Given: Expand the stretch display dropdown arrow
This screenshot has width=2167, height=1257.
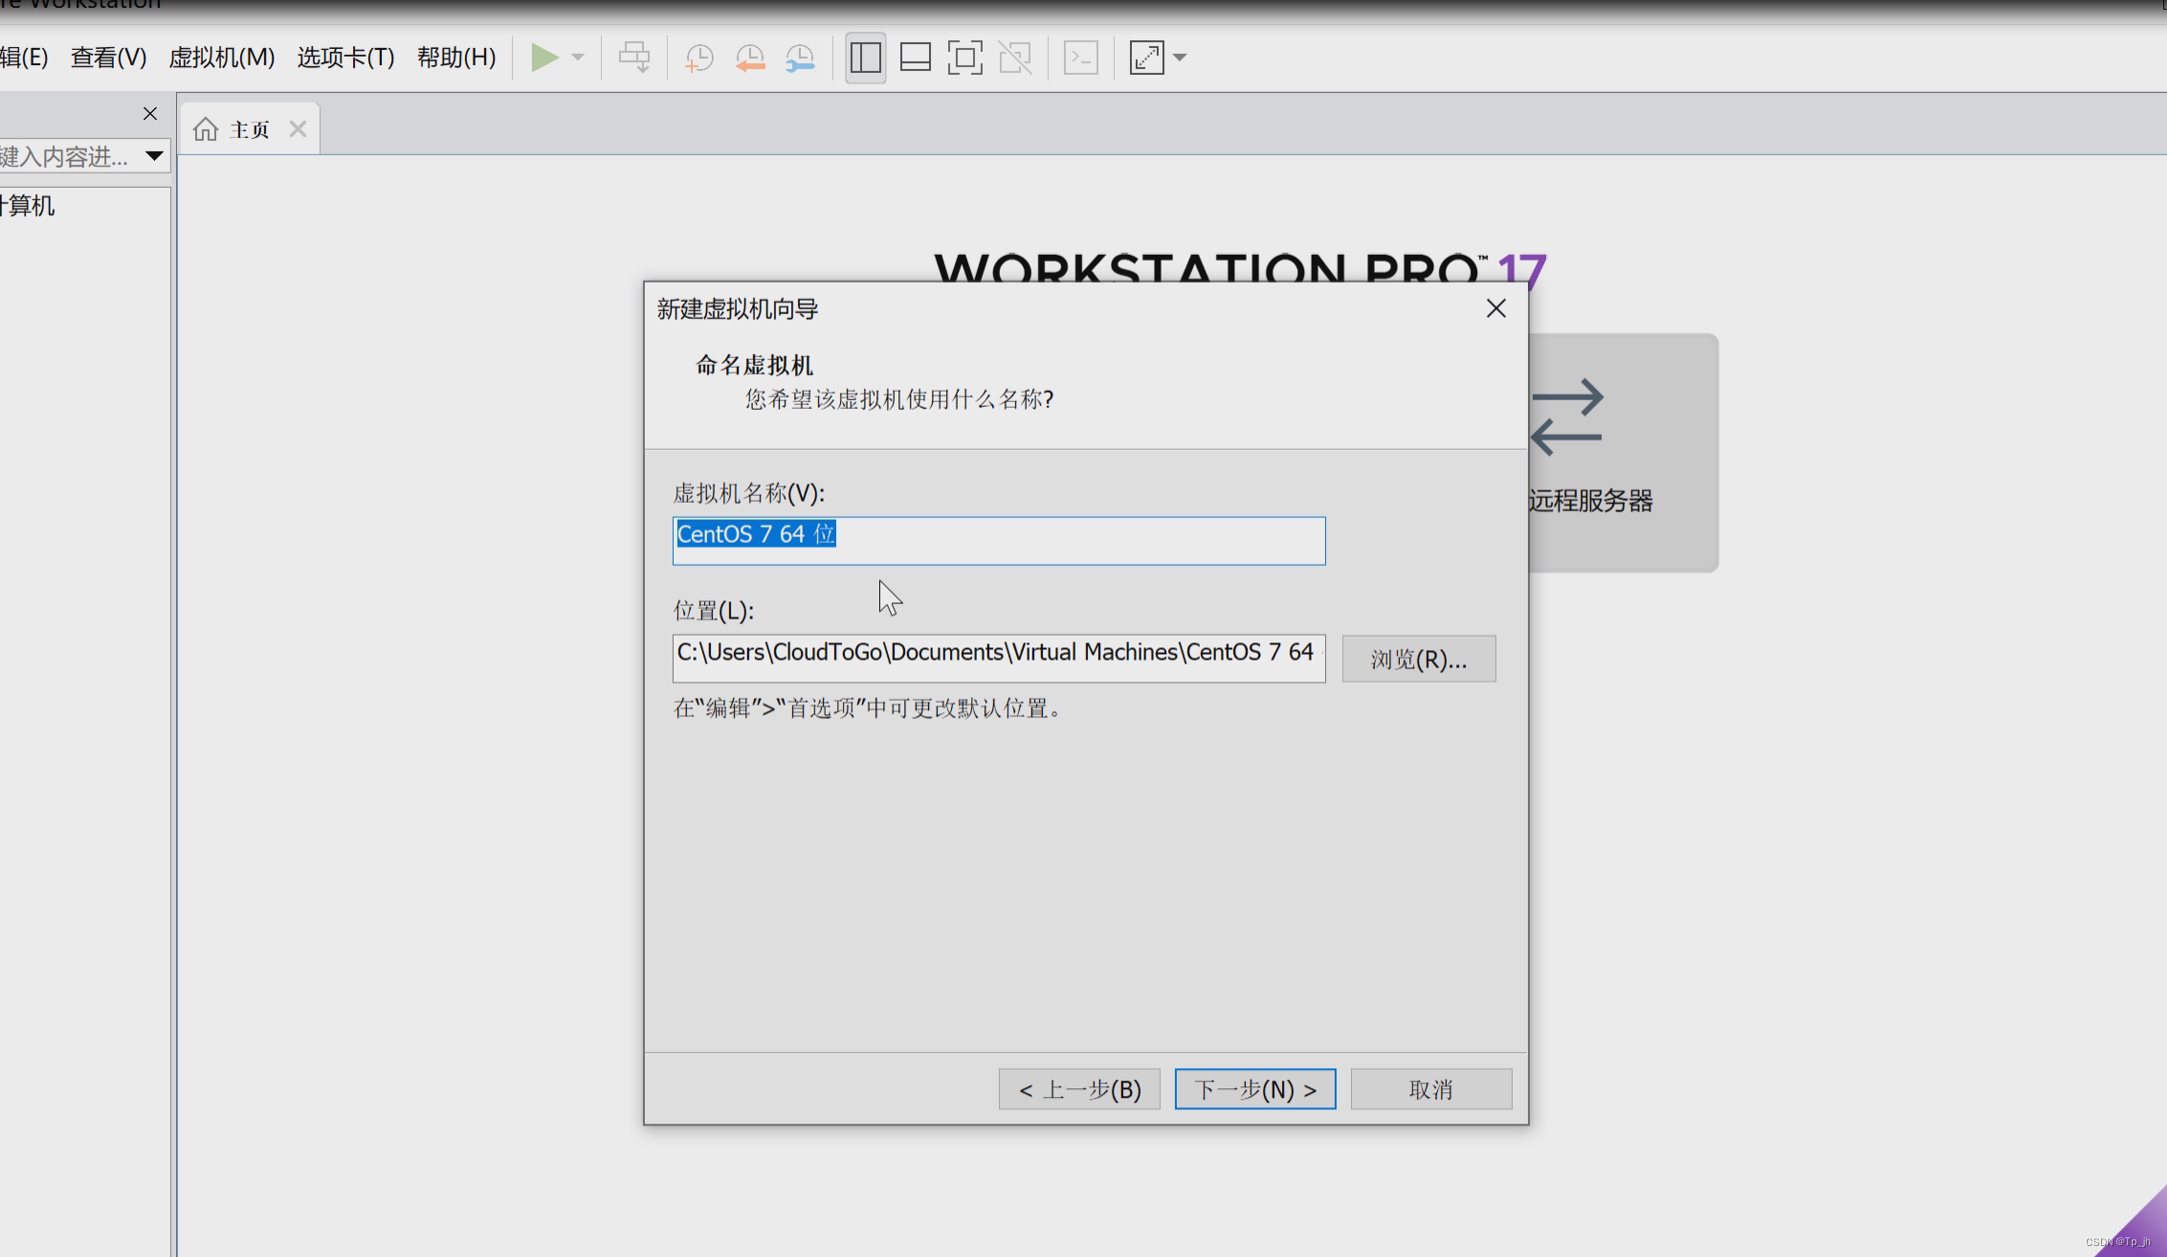Looking at the screenshot, I should [x=1180, y=58].
